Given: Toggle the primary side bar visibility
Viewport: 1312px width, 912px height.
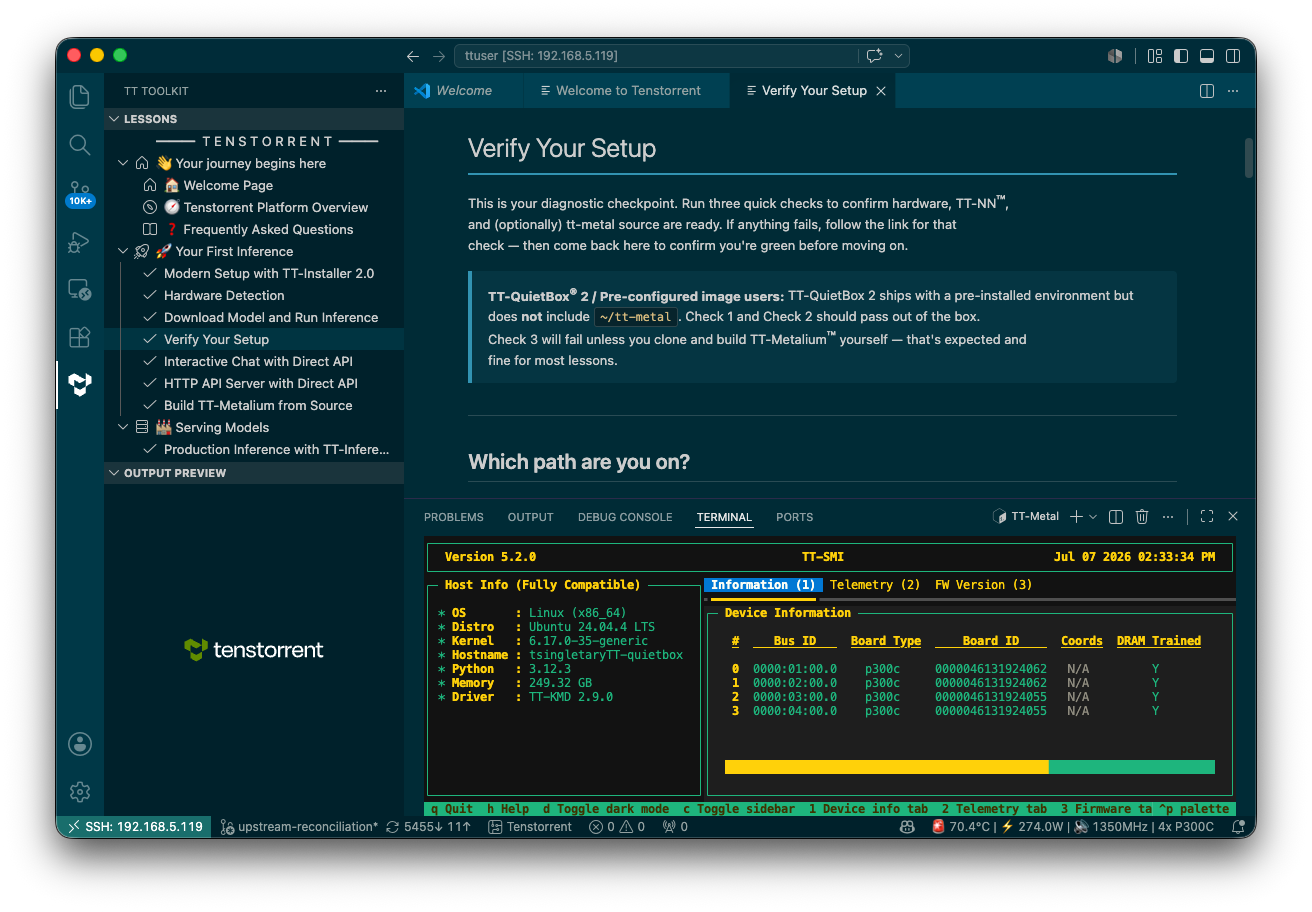Looking at the screenshot, I should click(1181, 56).
